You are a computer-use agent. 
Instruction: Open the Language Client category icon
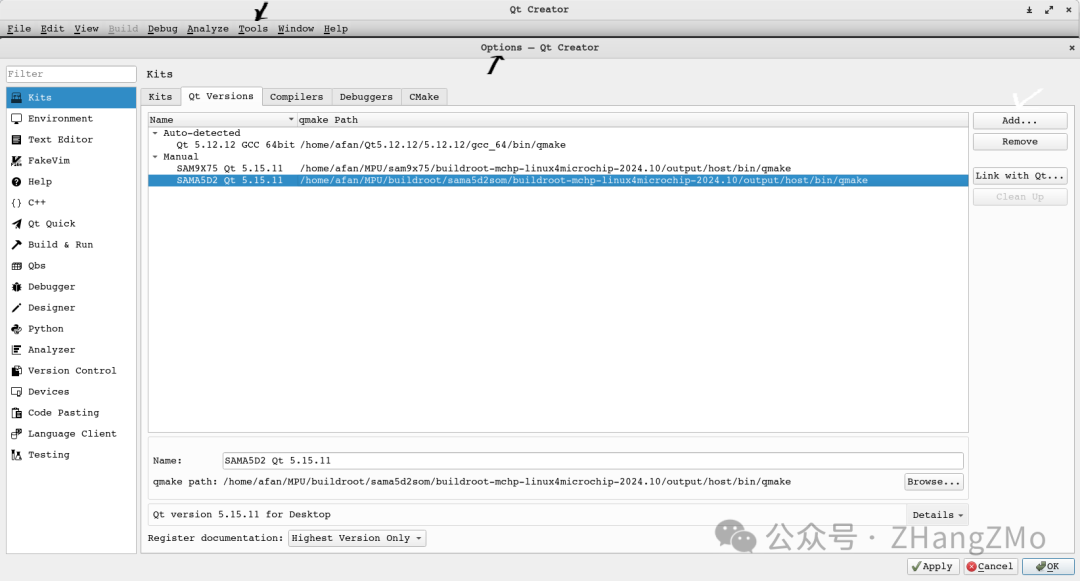(x=17, y=434)
